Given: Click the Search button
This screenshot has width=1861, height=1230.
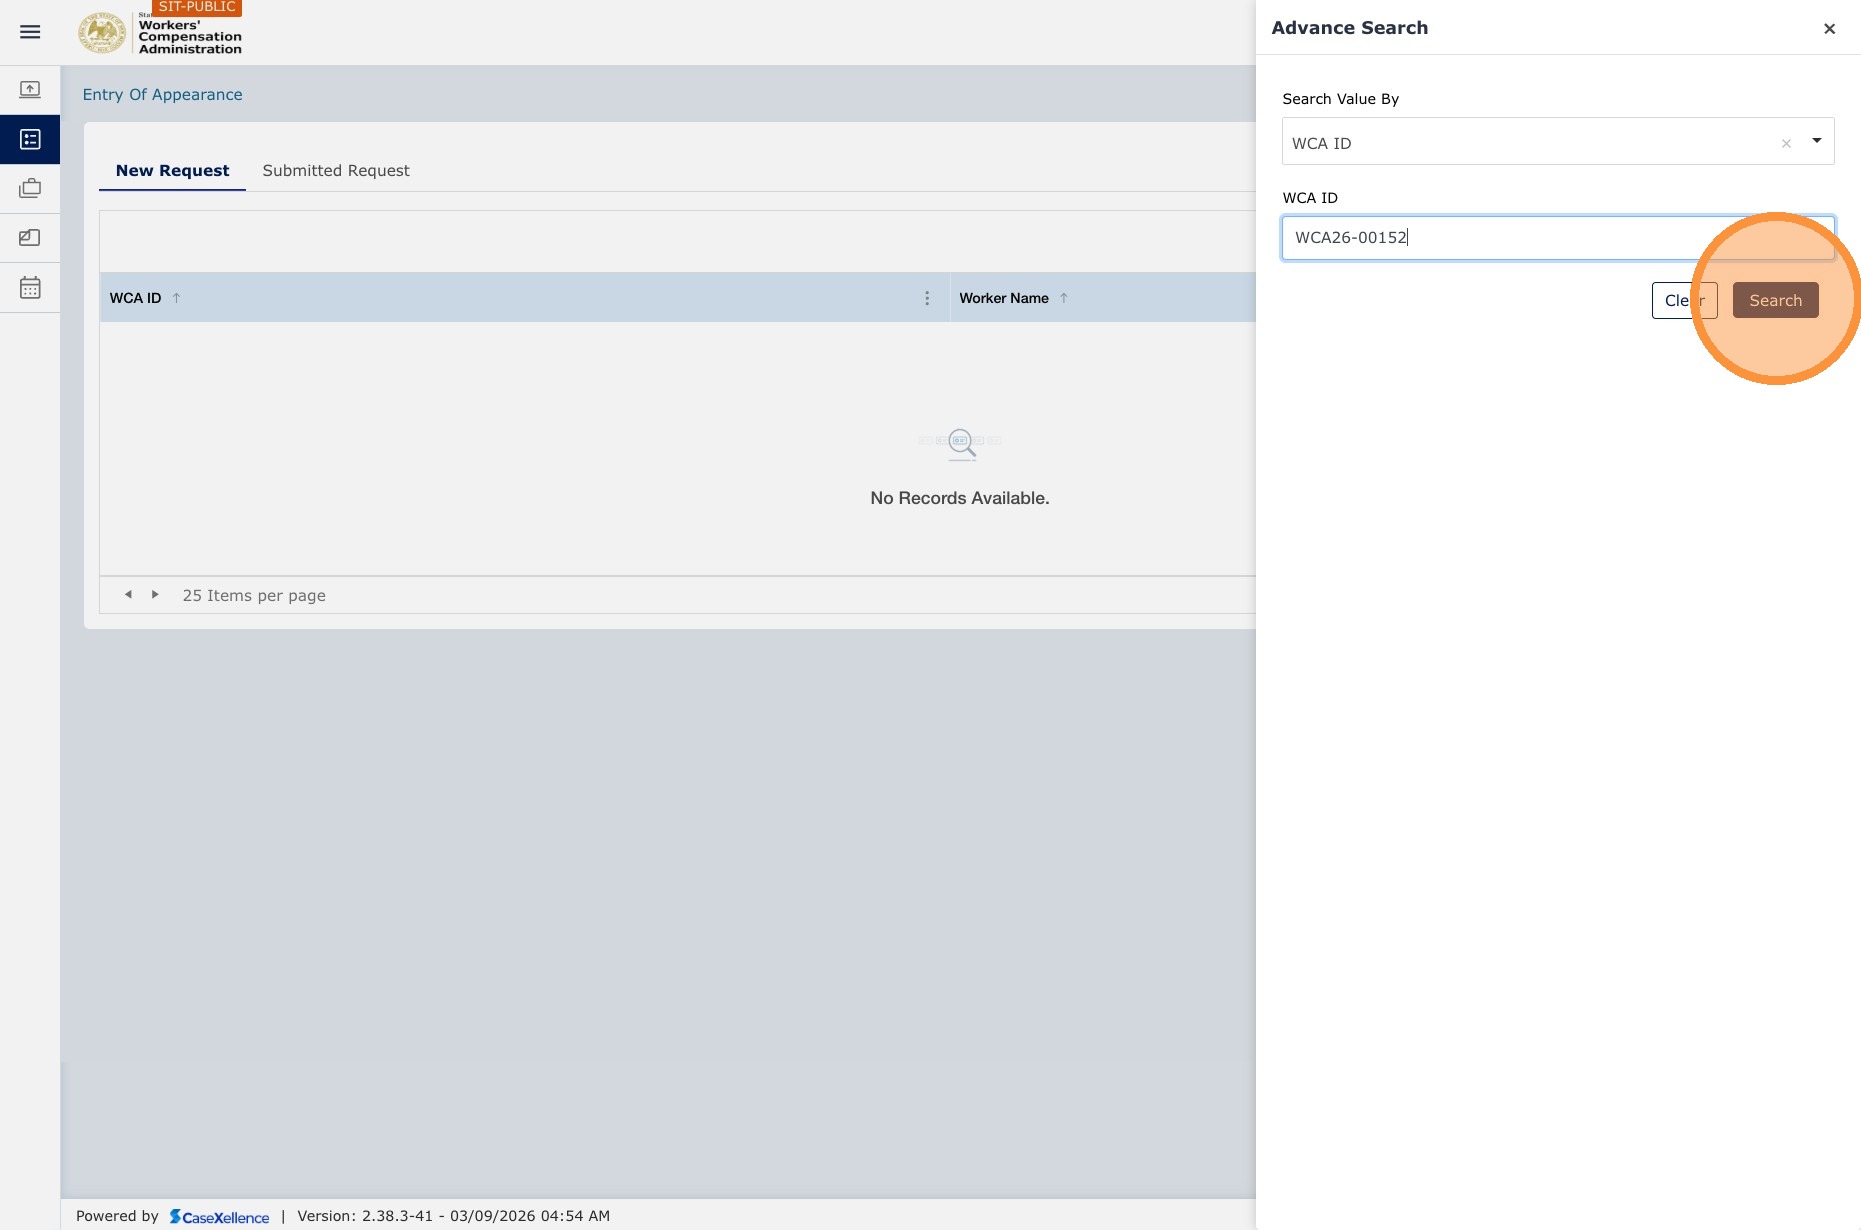Looking at the screenshot, I should (1775, 300).
